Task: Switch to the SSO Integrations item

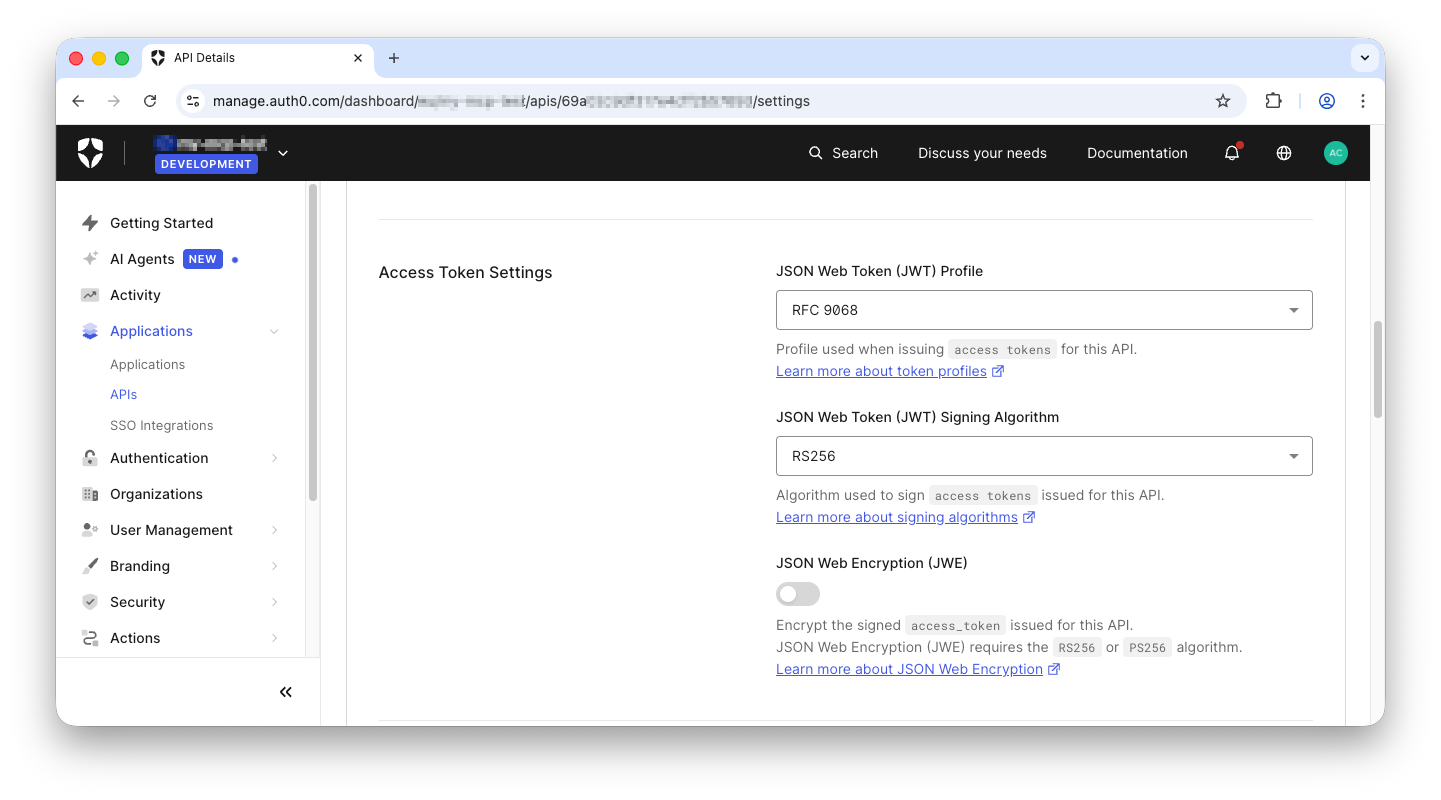Action: 161,425
